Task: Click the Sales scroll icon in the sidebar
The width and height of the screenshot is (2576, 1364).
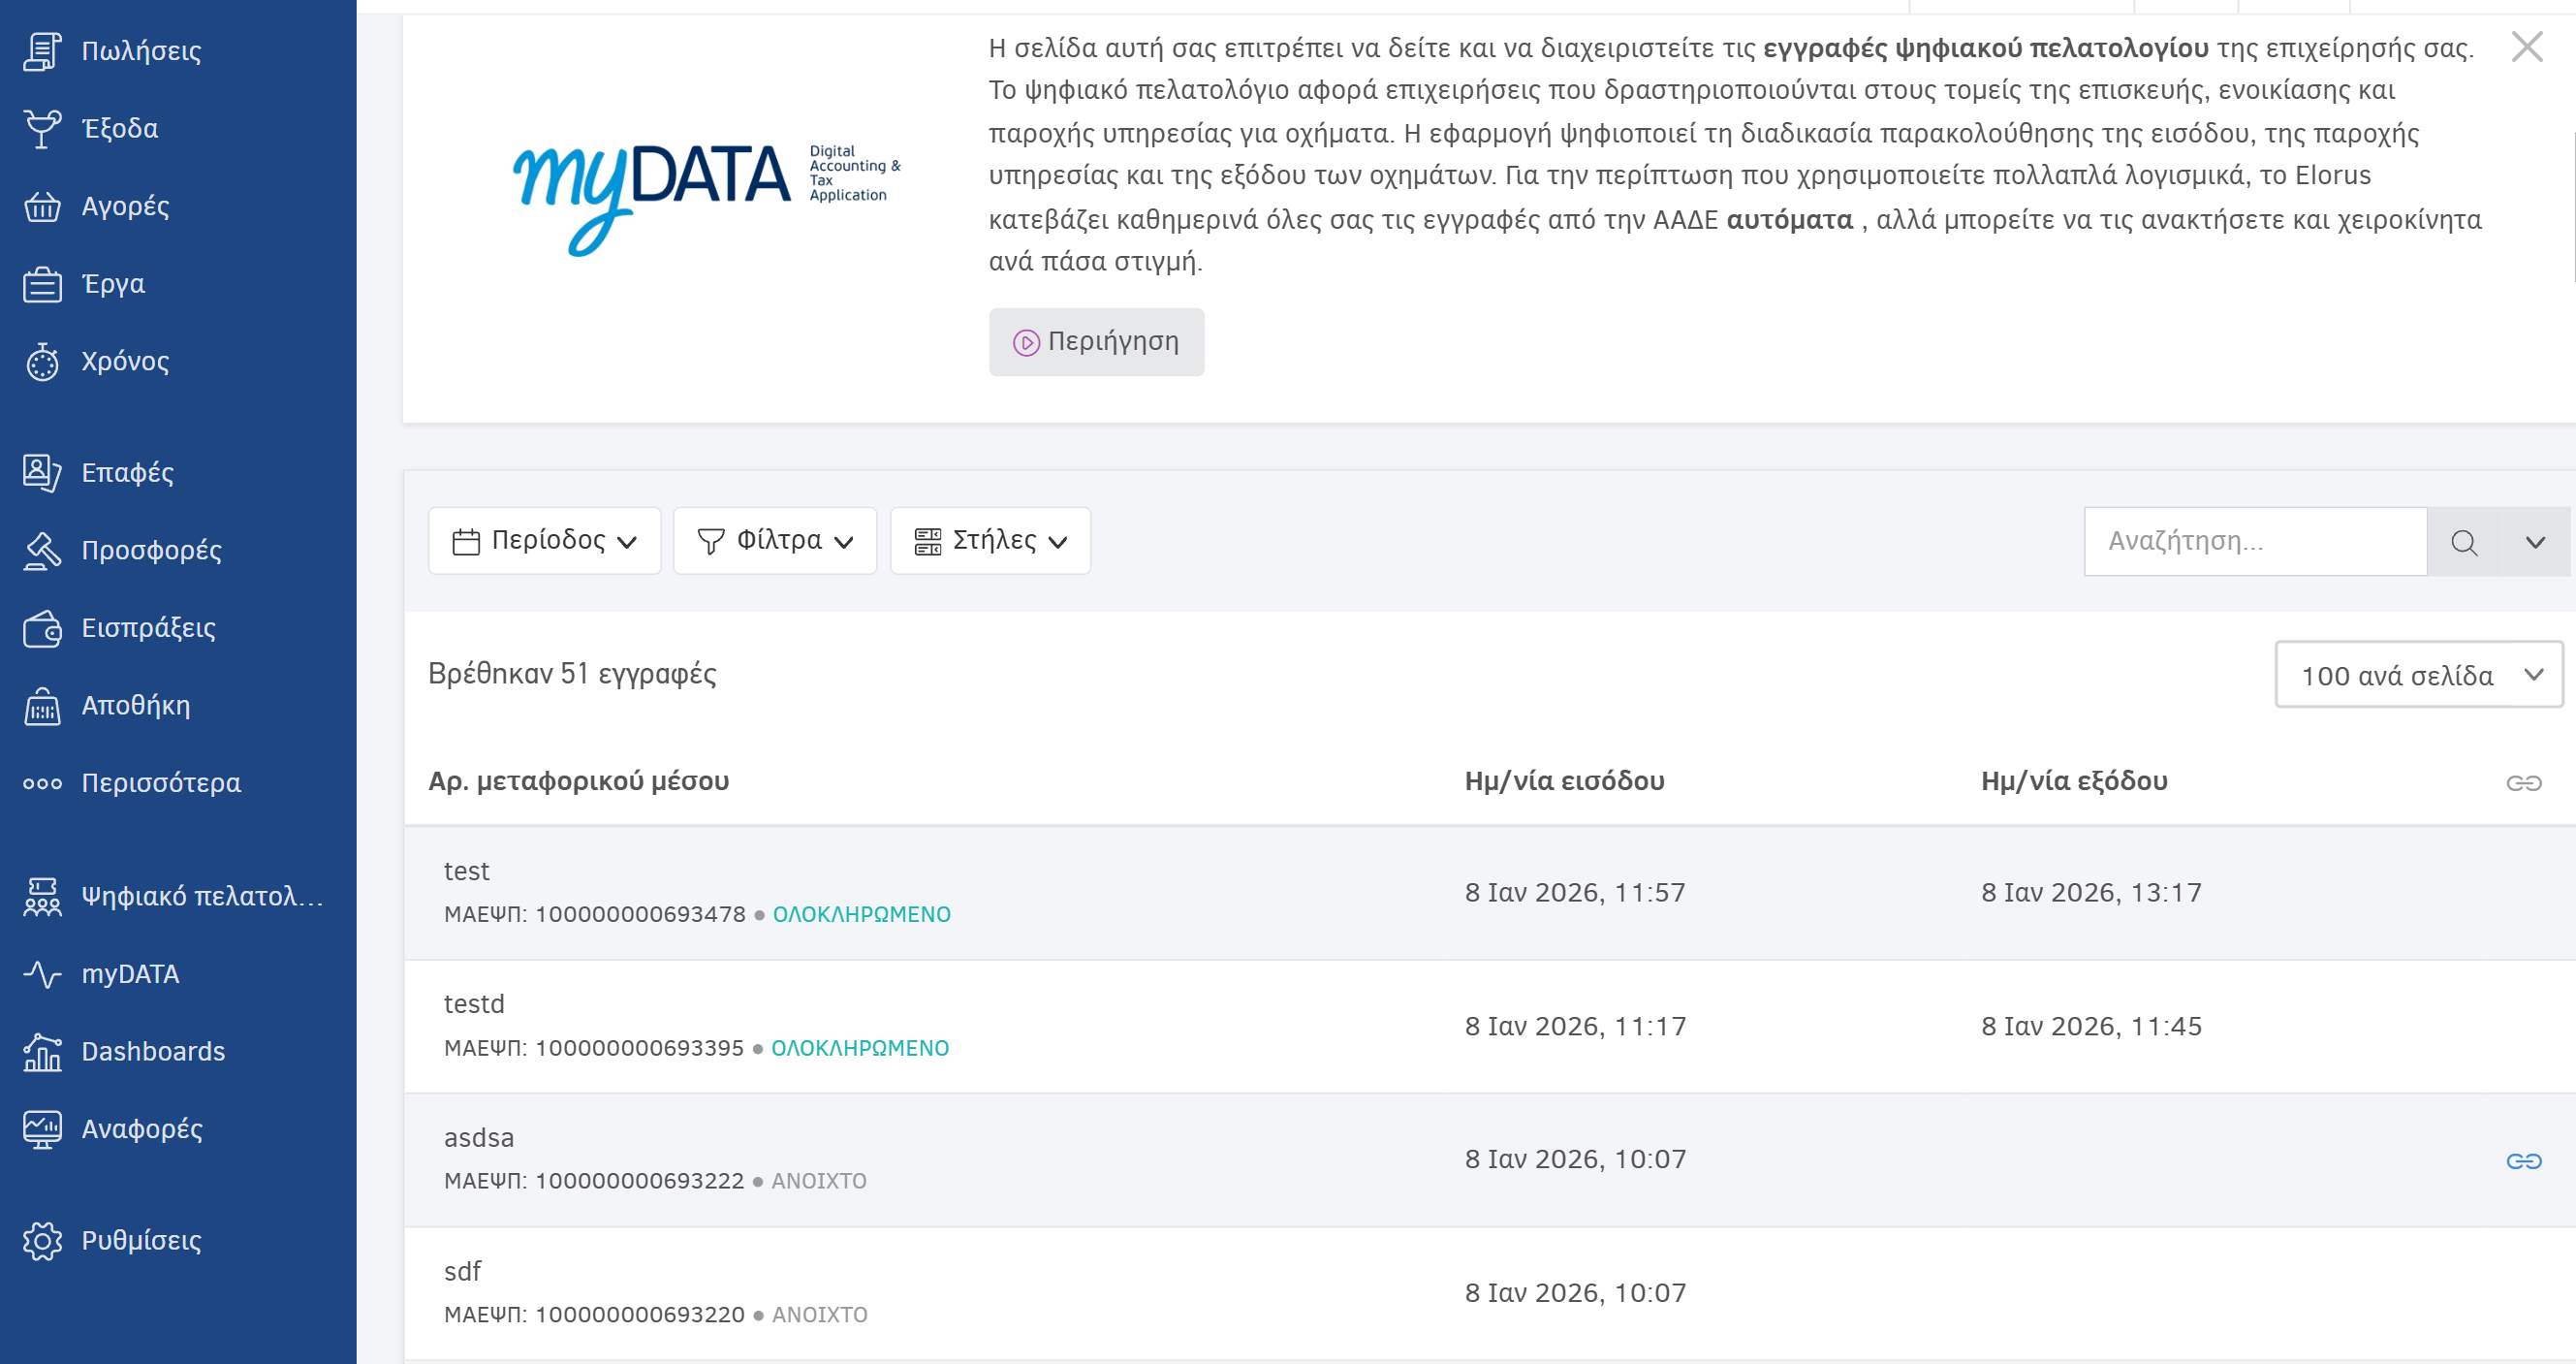Action: 42,51
